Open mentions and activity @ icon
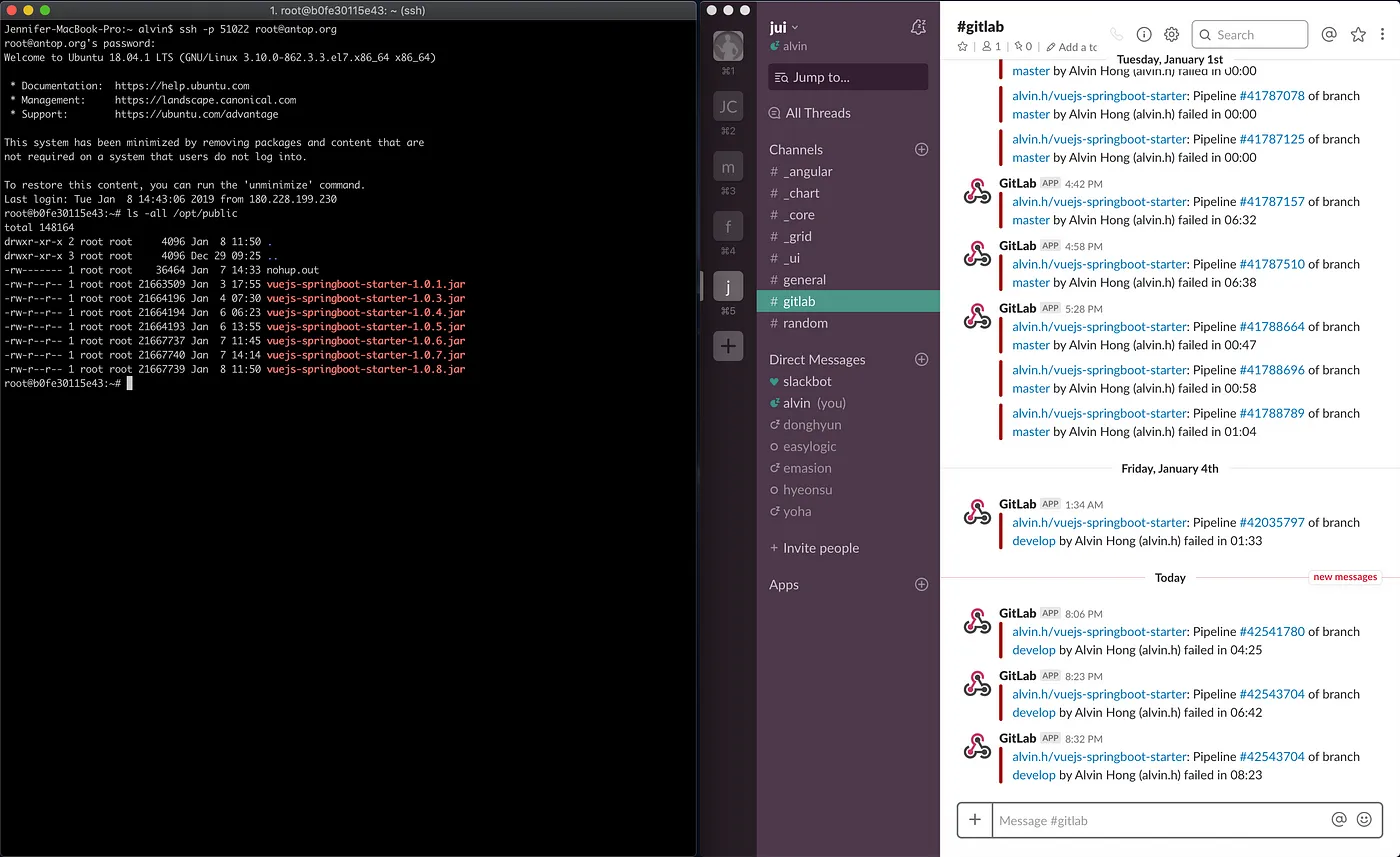Screen dimensions: 1400x857 coord(1329,34)
